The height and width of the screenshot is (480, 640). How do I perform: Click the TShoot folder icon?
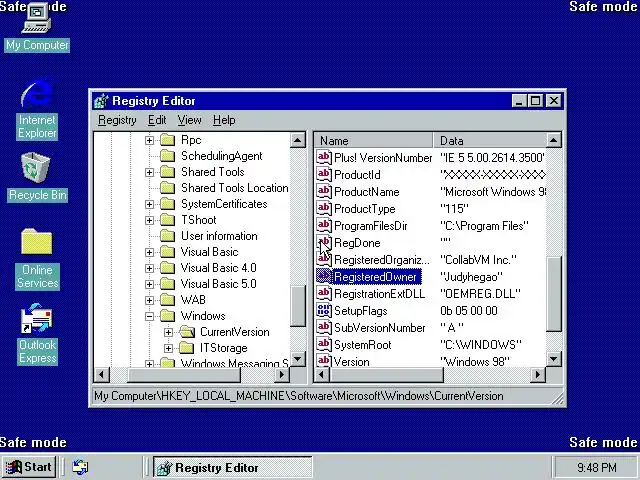click(167, 220)
